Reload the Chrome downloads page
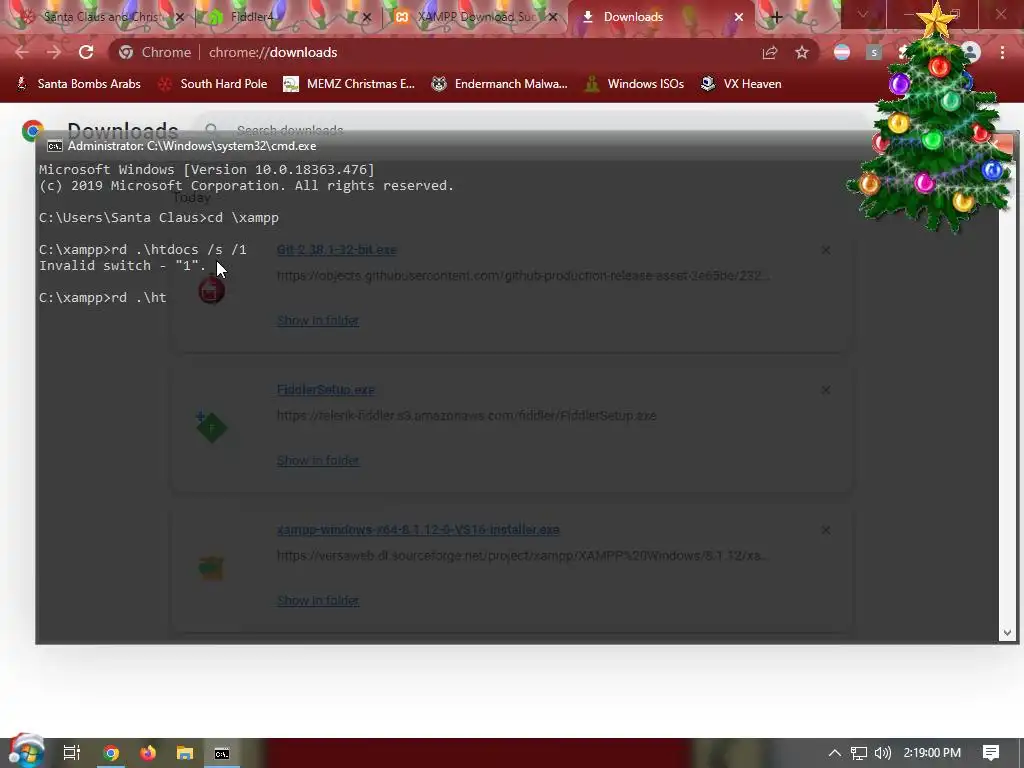Viewport: 1024px width, 768px height. [x=86, y=52]
